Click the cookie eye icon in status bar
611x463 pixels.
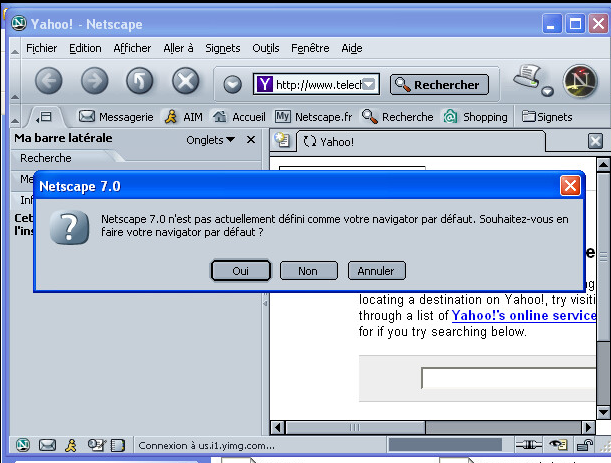click(558, 445)
